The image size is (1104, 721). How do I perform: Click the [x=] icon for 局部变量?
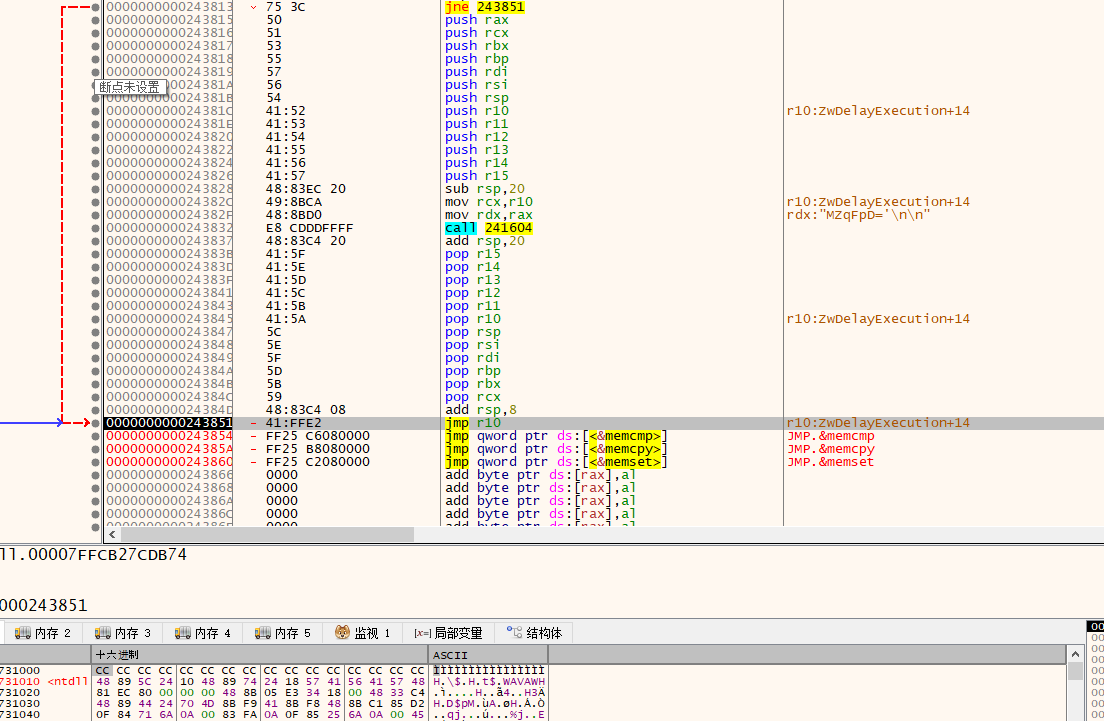click(421, 633)
